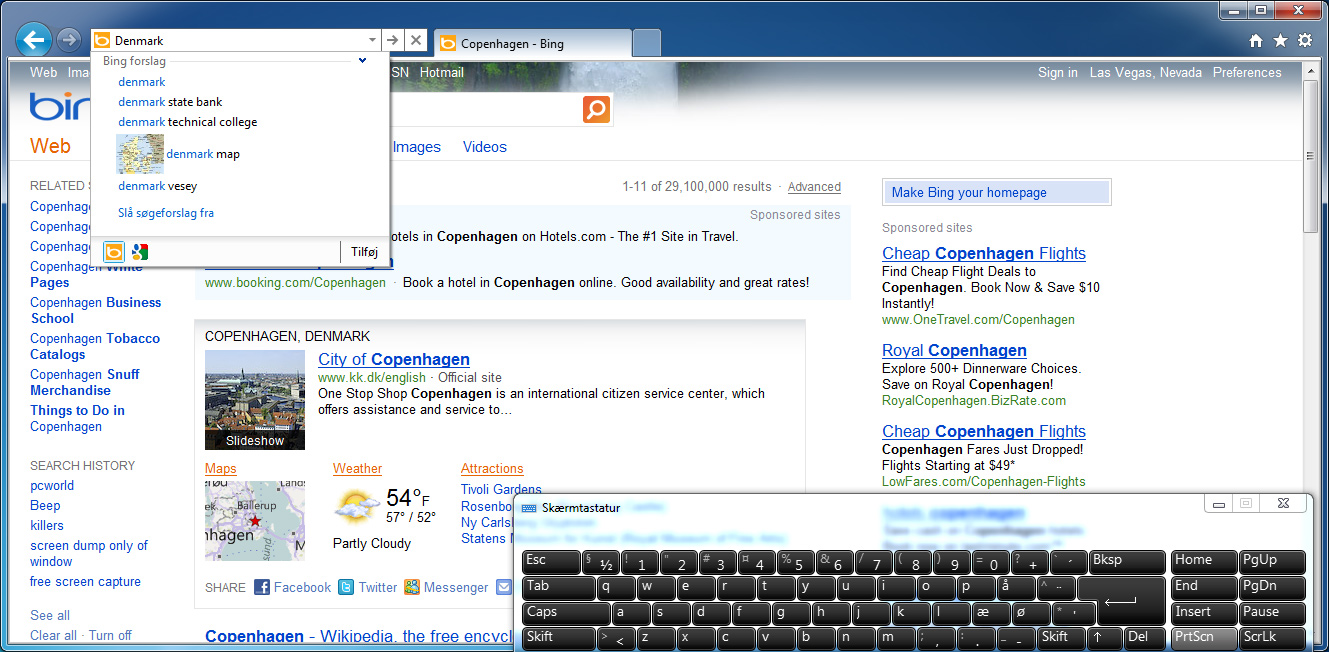
Task: Pick the 'denmark map' suggestion thumbnail
Action: click(140, 154)
